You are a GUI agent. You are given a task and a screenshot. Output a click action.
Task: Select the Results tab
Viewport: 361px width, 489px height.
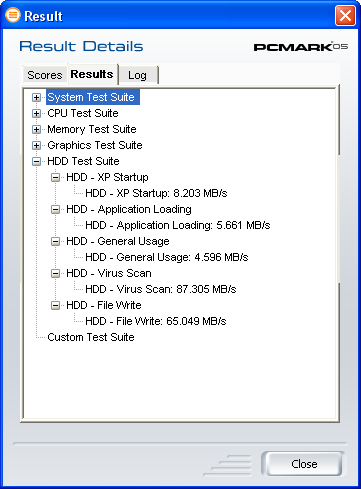coord(92,74)
